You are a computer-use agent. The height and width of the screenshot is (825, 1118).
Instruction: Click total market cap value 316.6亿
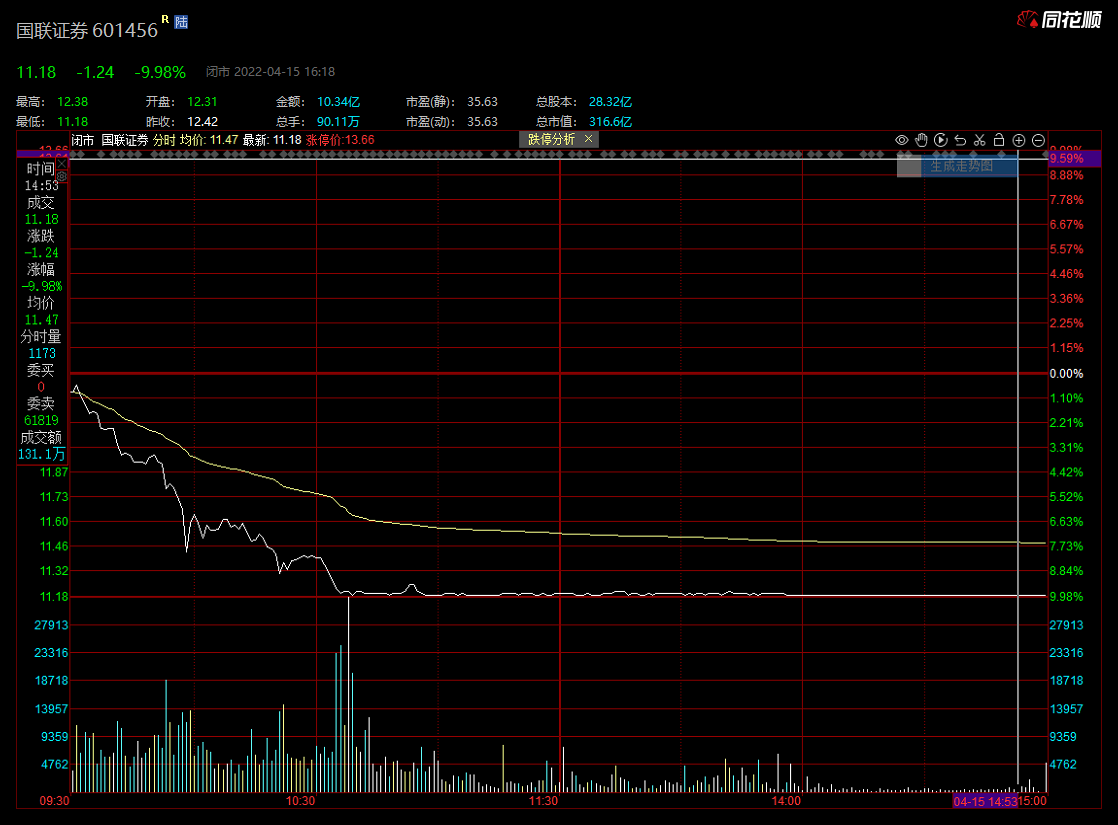click(610, 122)
